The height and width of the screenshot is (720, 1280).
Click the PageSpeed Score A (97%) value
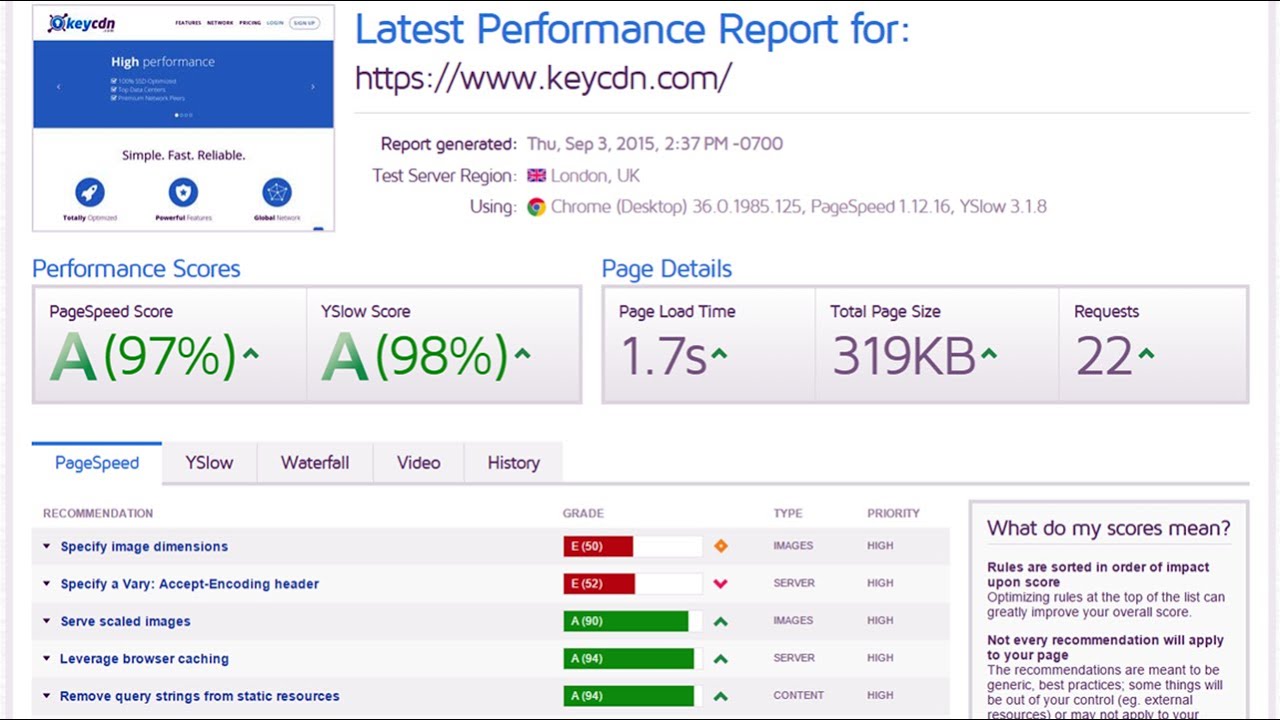(x=143, y=357)
